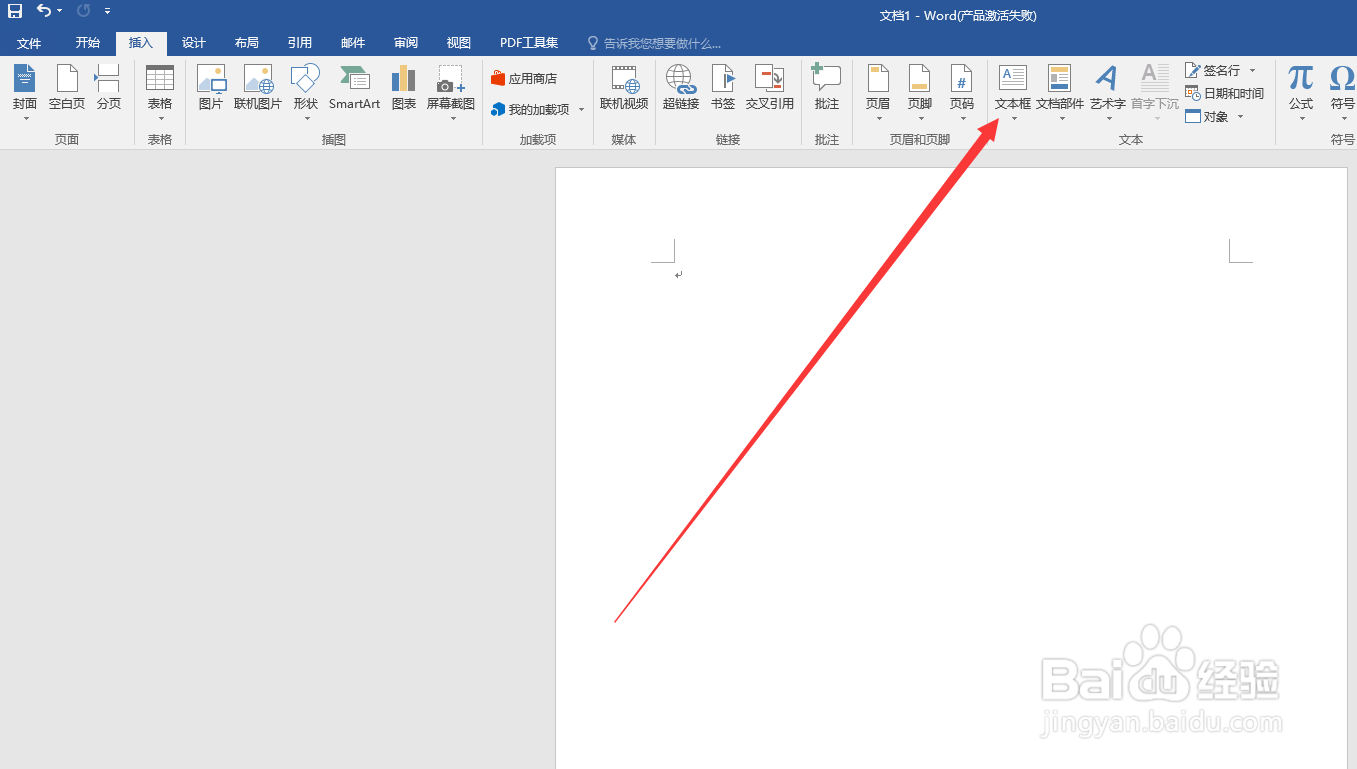Insert an equation with 公式
This screenshot has width=1357, height=769.
1301,92
